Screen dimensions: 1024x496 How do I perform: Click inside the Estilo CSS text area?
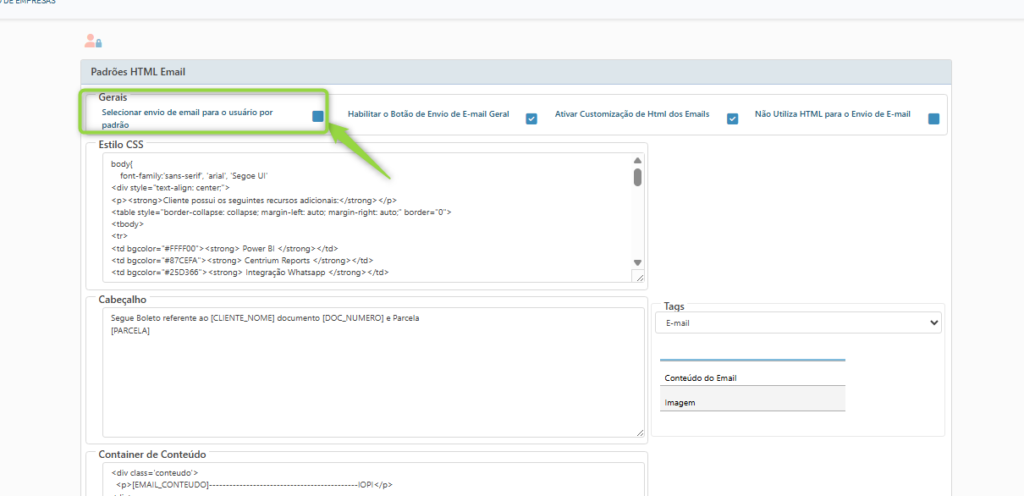click(360, 215)
